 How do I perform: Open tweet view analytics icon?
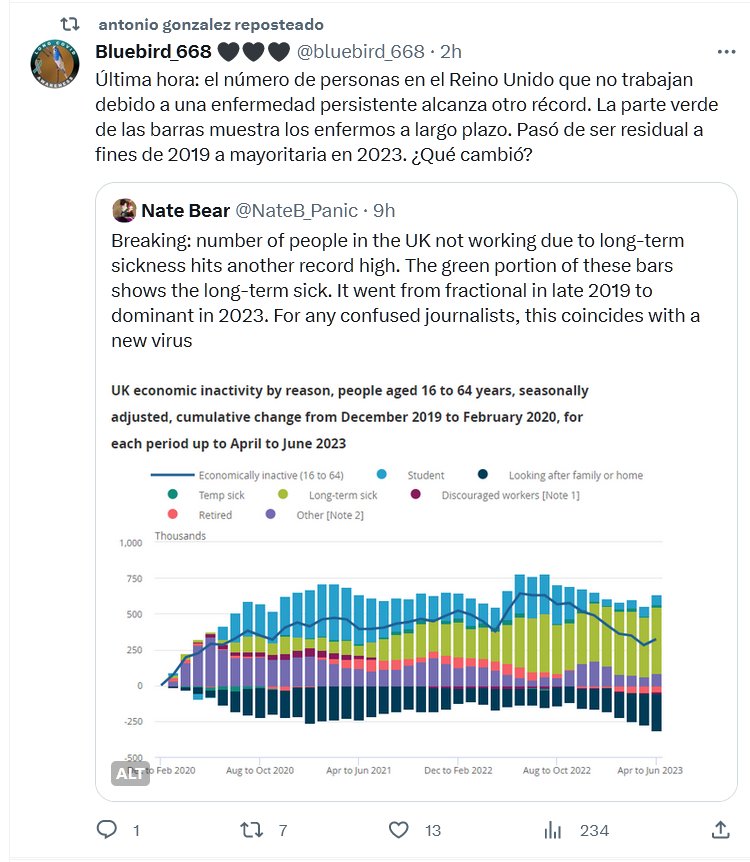(551, 830)
